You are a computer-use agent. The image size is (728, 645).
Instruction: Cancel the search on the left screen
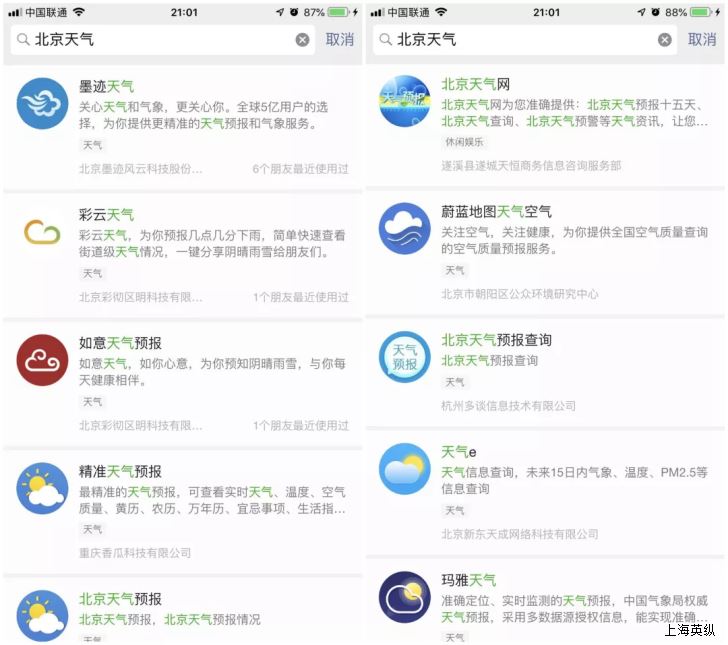click(339, 39)
